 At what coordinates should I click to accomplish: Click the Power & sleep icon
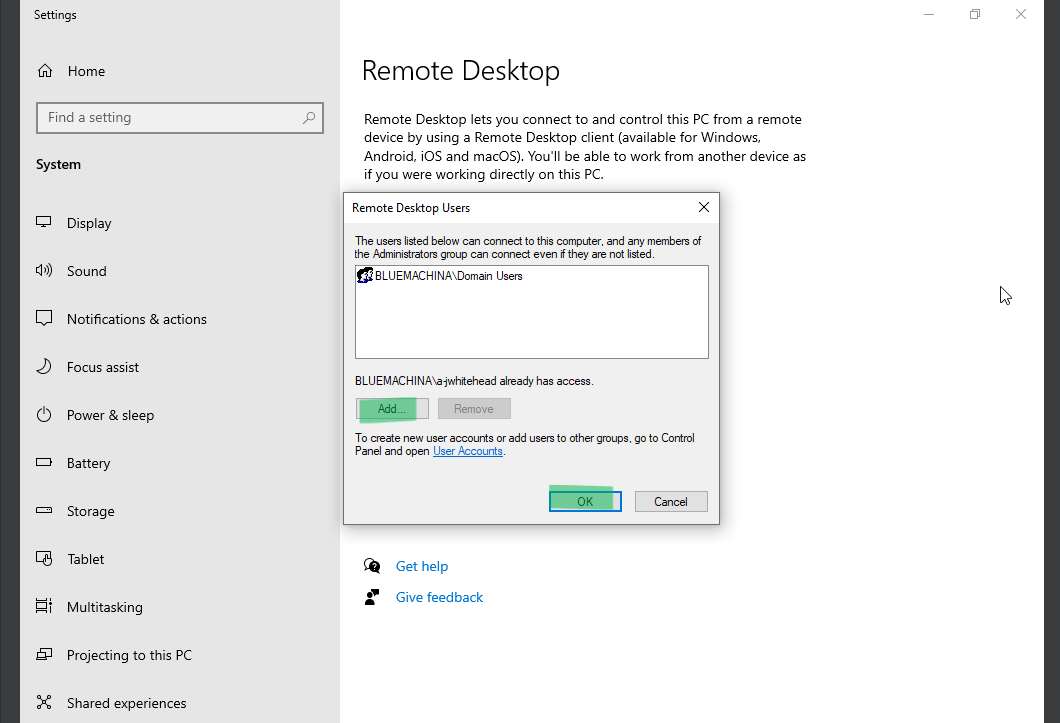coord(44,415)
